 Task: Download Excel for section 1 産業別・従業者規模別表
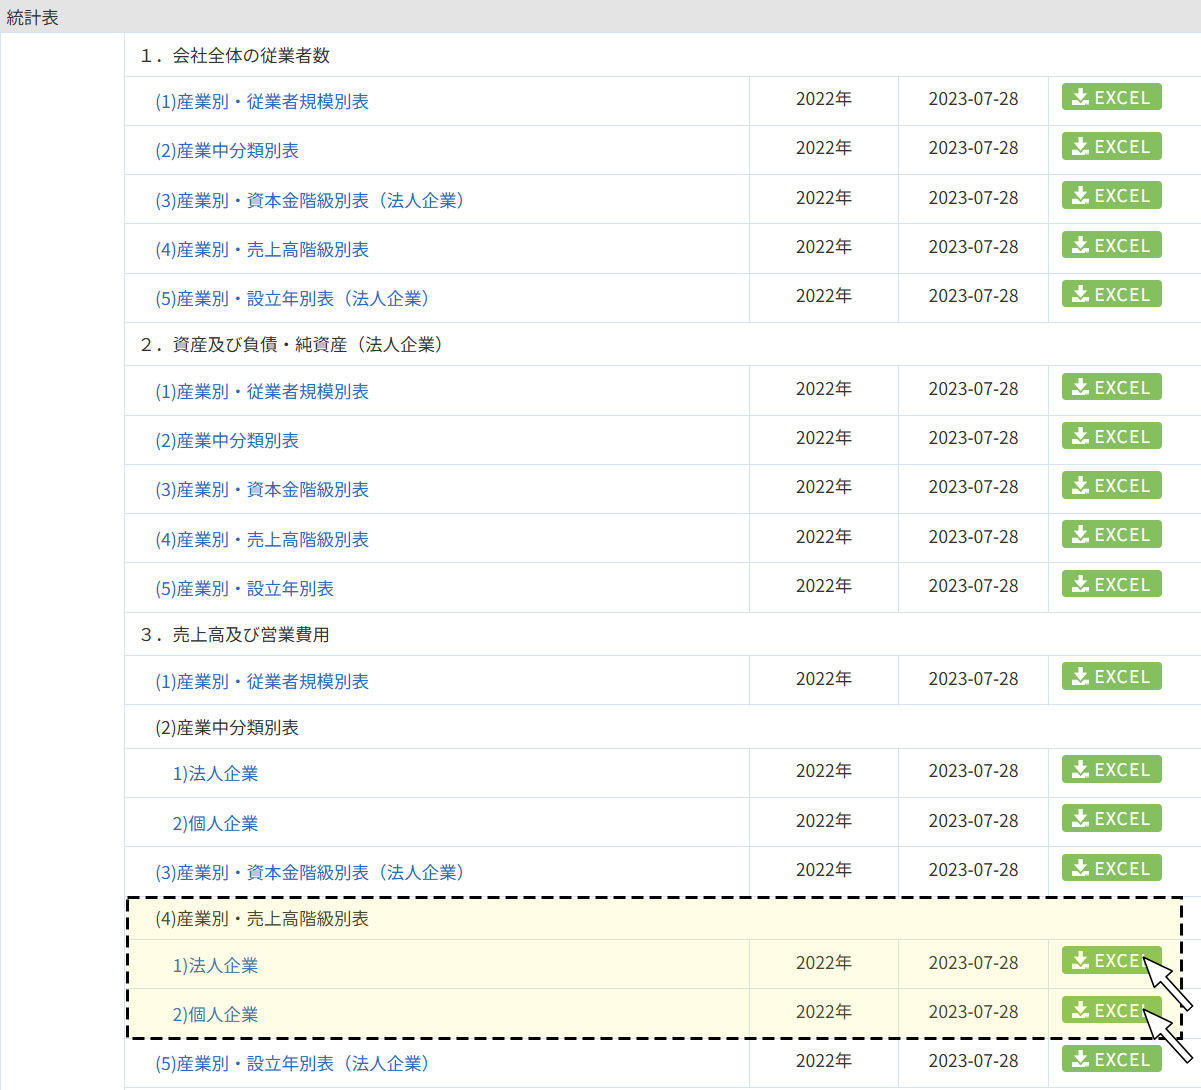pos(1111,98)
